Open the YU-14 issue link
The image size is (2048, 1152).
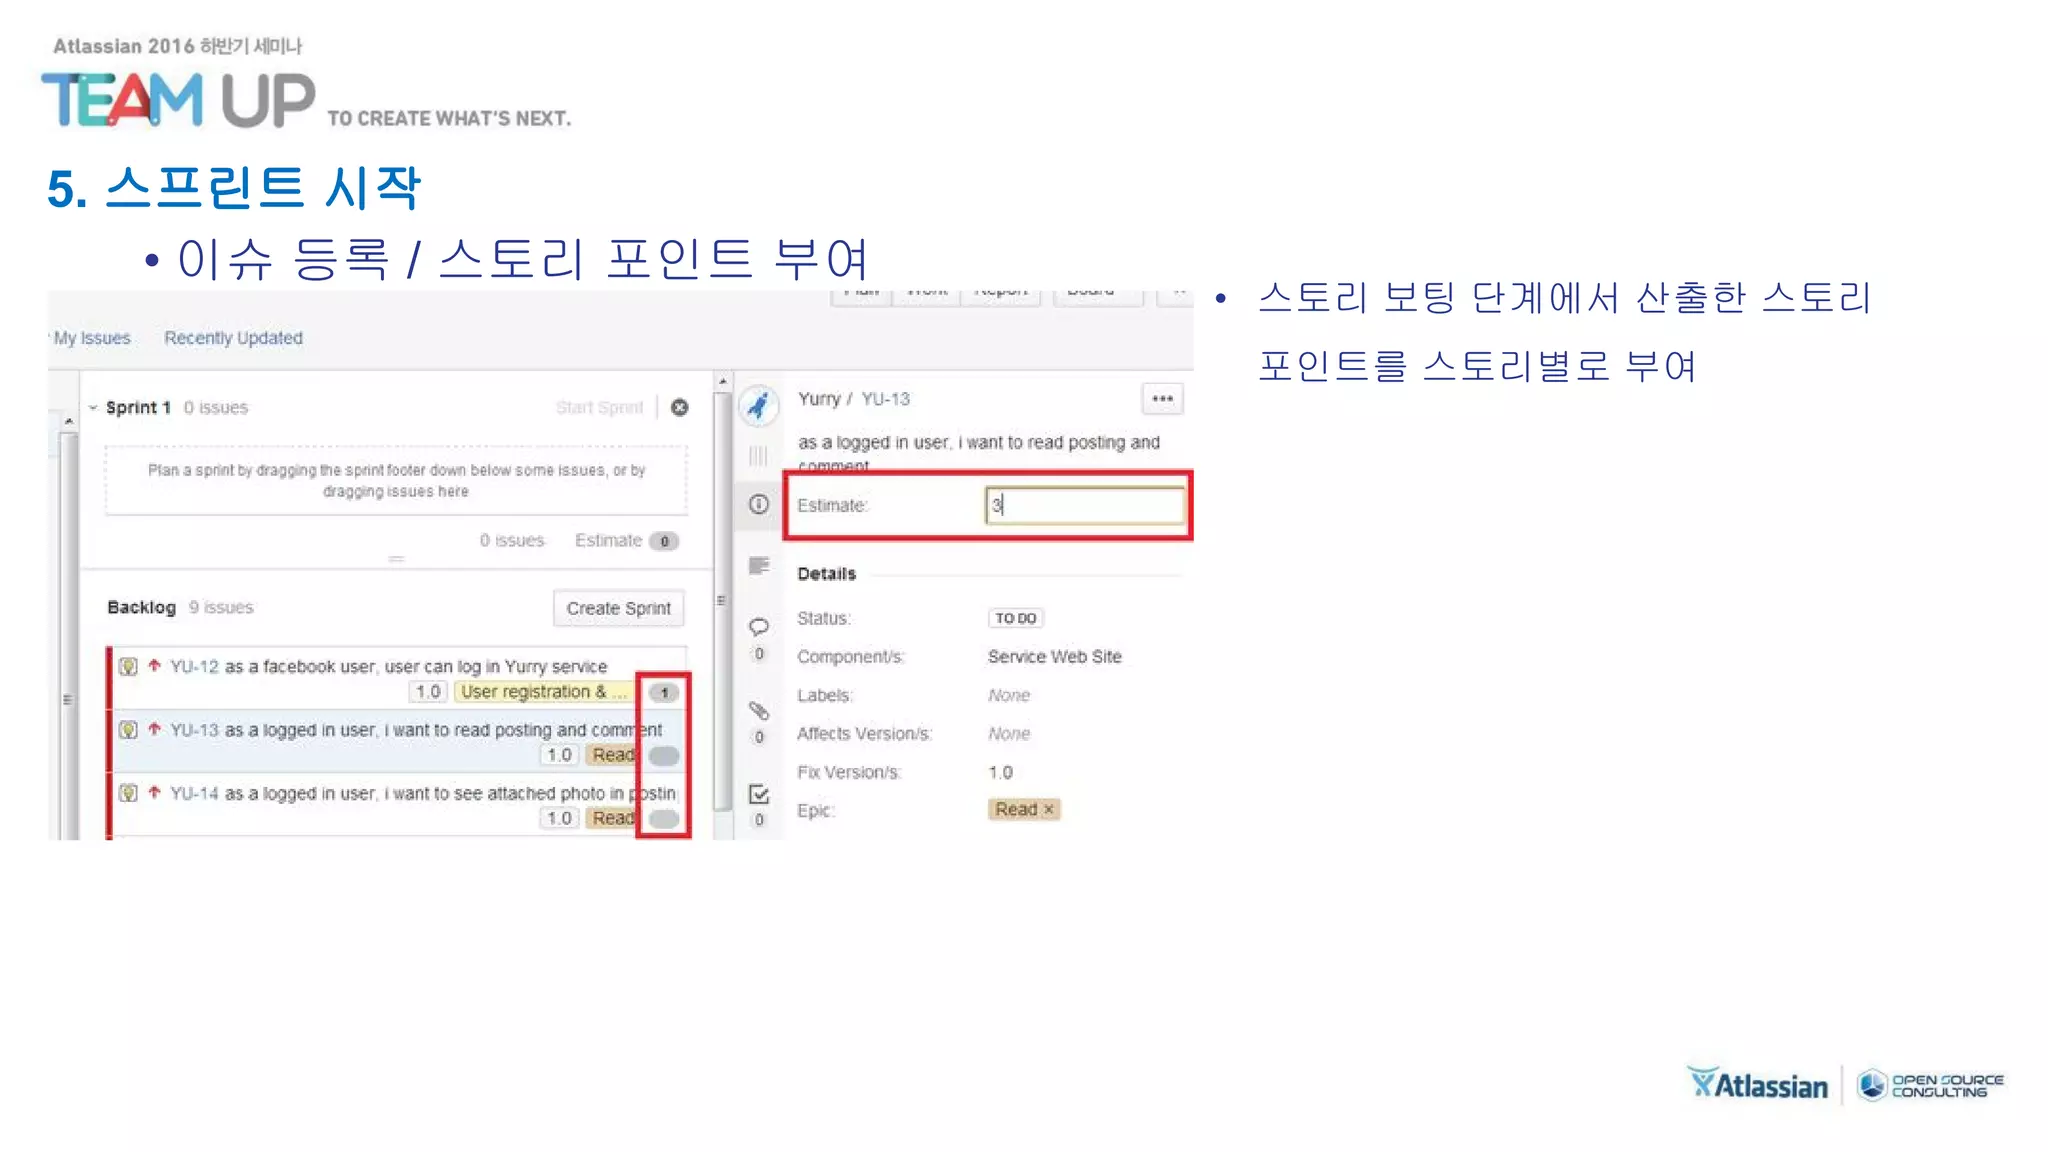pyautogui.click(x=194, y=793)
